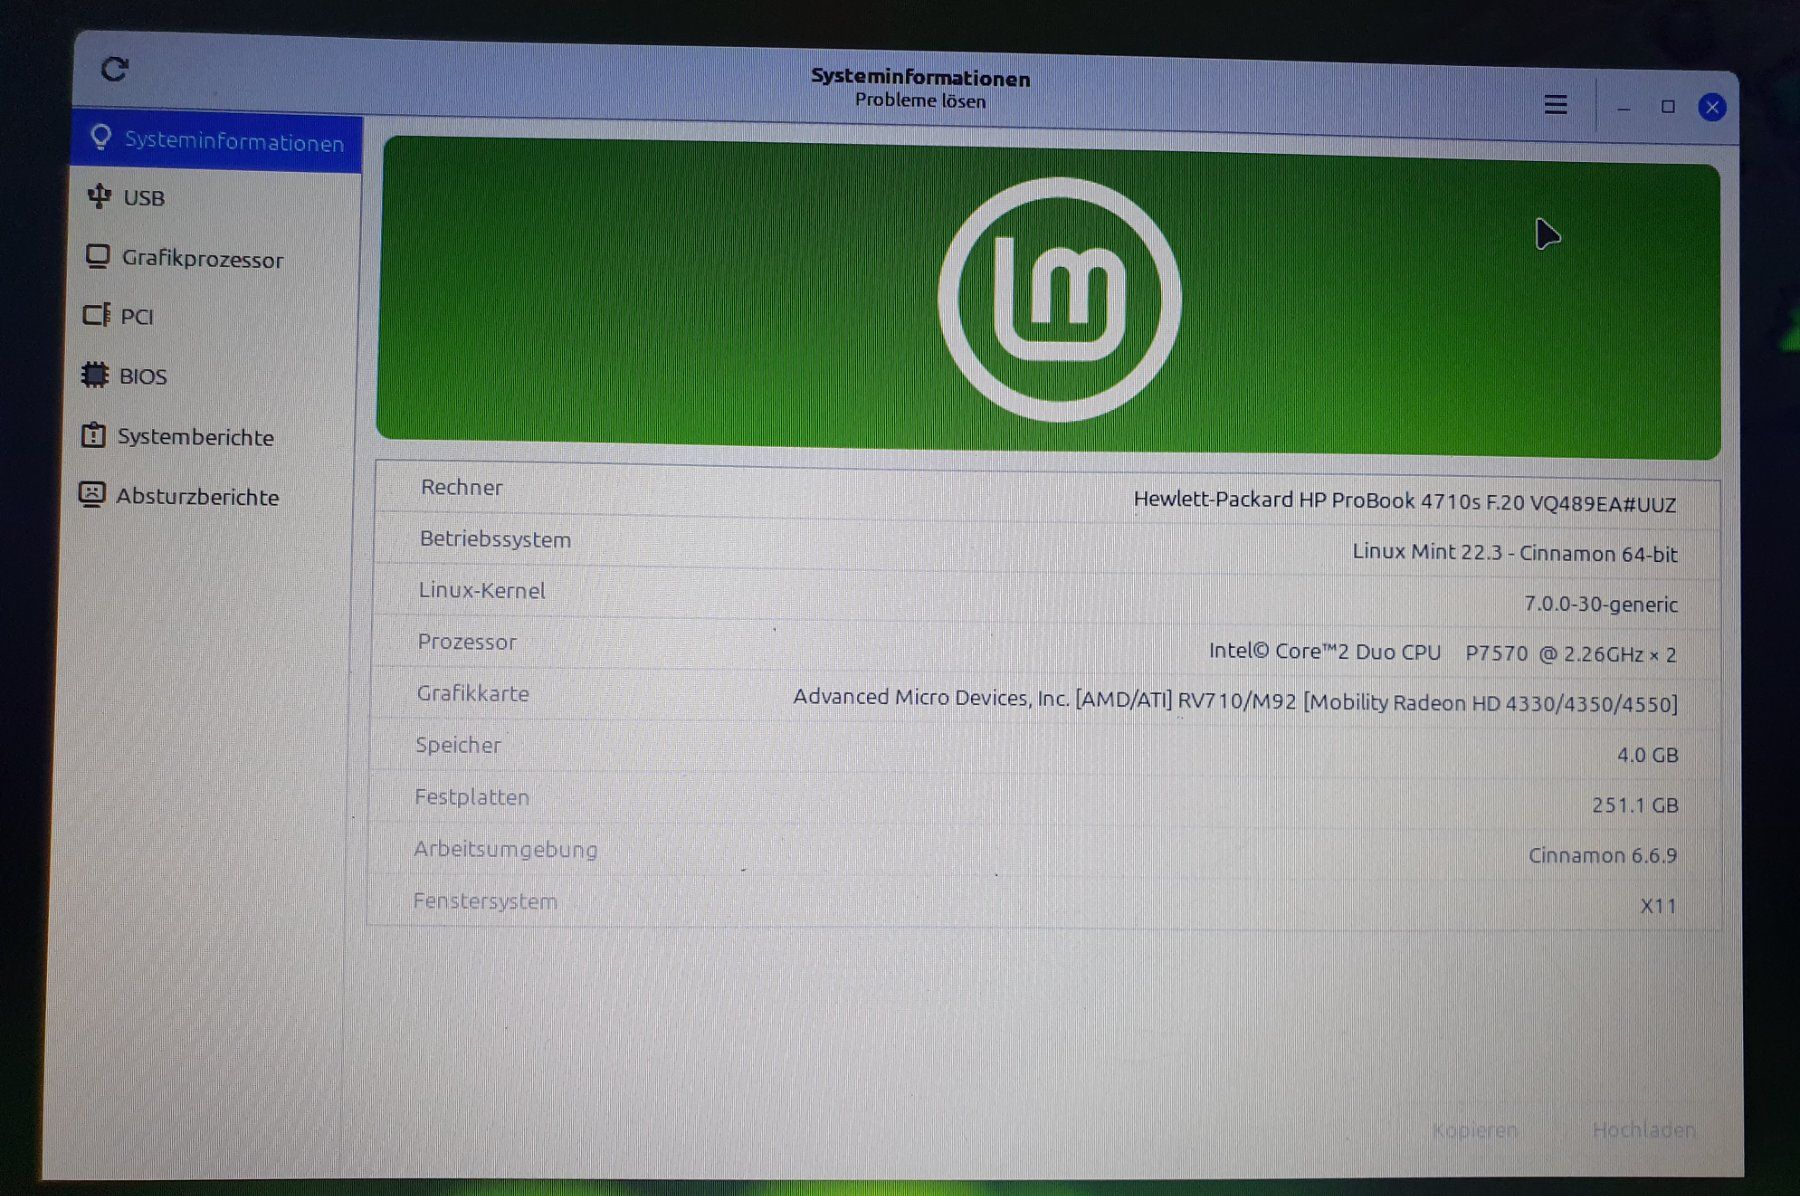
Task: Select the Prozessor row label
Action: click(x=467, y=642)
